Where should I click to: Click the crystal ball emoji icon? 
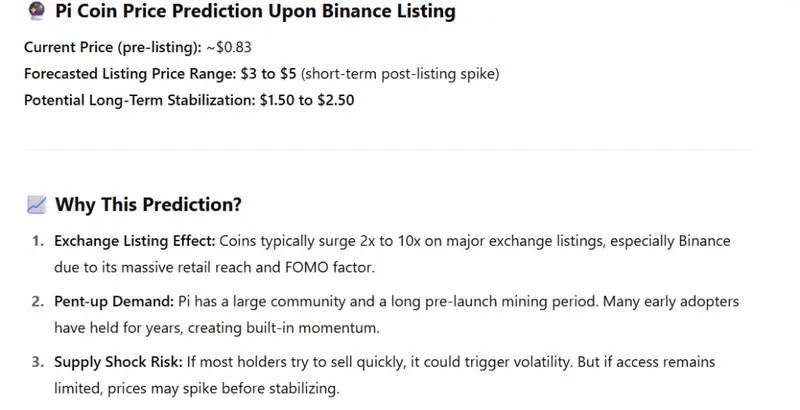36,11
